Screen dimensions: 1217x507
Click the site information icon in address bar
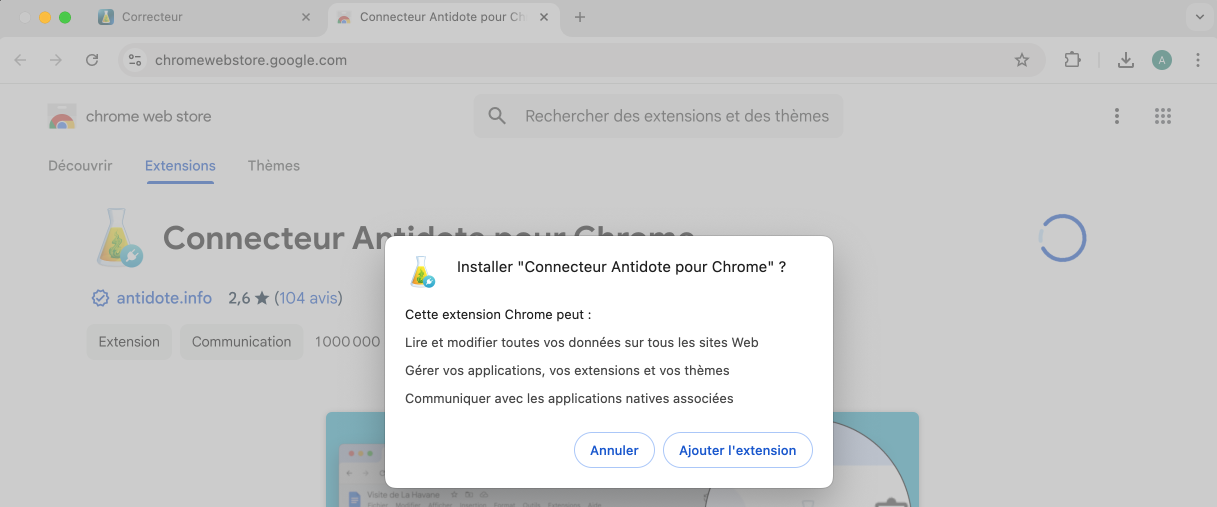[x=136, y=60]
